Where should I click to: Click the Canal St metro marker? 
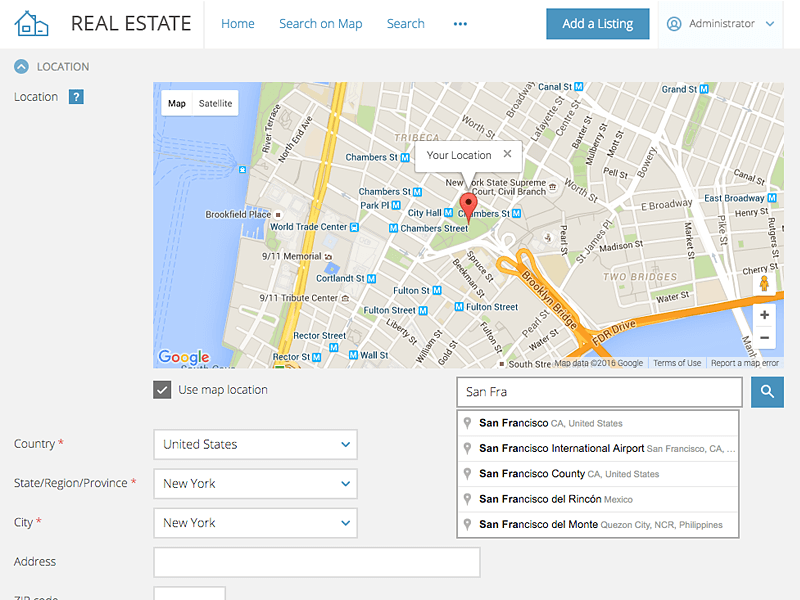(579, 87)
